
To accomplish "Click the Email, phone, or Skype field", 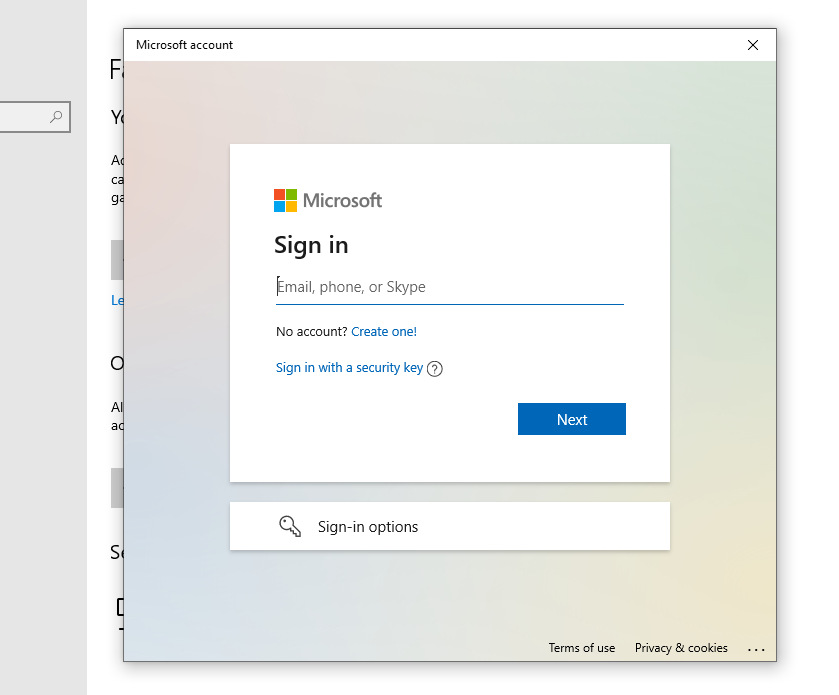I will [449, 287].
